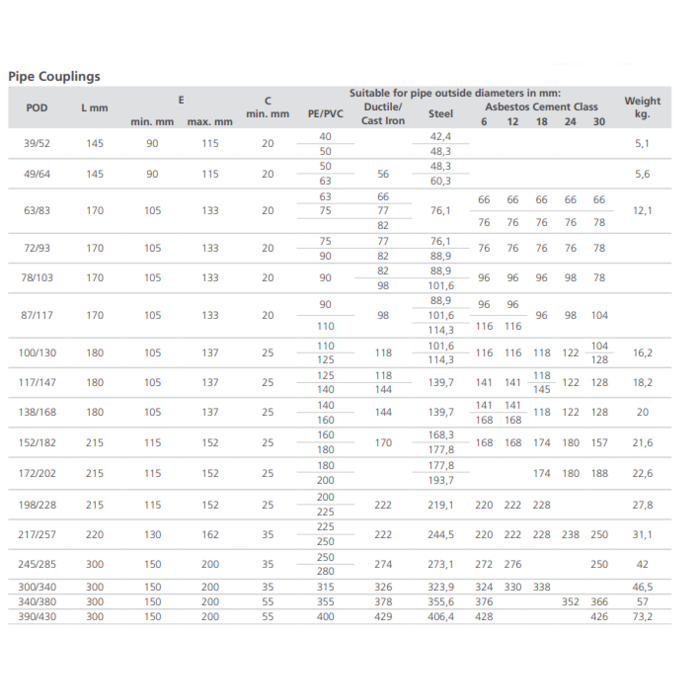700x700 pixels.
Task: Click the 217/257 POD row label
Action: pos(36,535)
